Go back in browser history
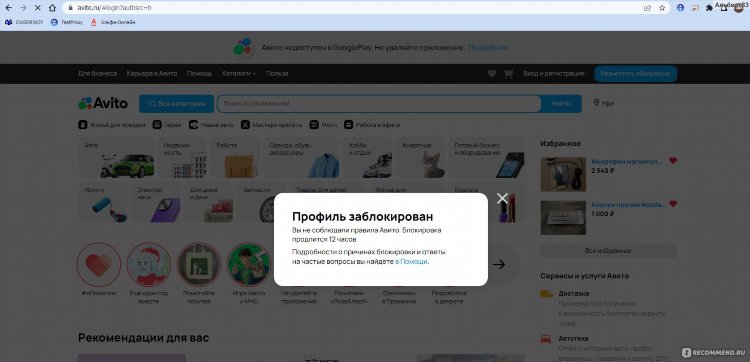The height and width of the screenshot is (362, 750). point(8,8)
